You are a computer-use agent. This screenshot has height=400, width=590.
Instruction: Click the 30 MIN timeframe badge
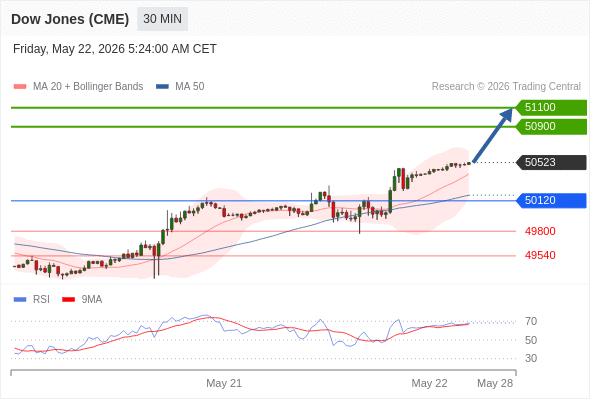(x=162, y=19)
